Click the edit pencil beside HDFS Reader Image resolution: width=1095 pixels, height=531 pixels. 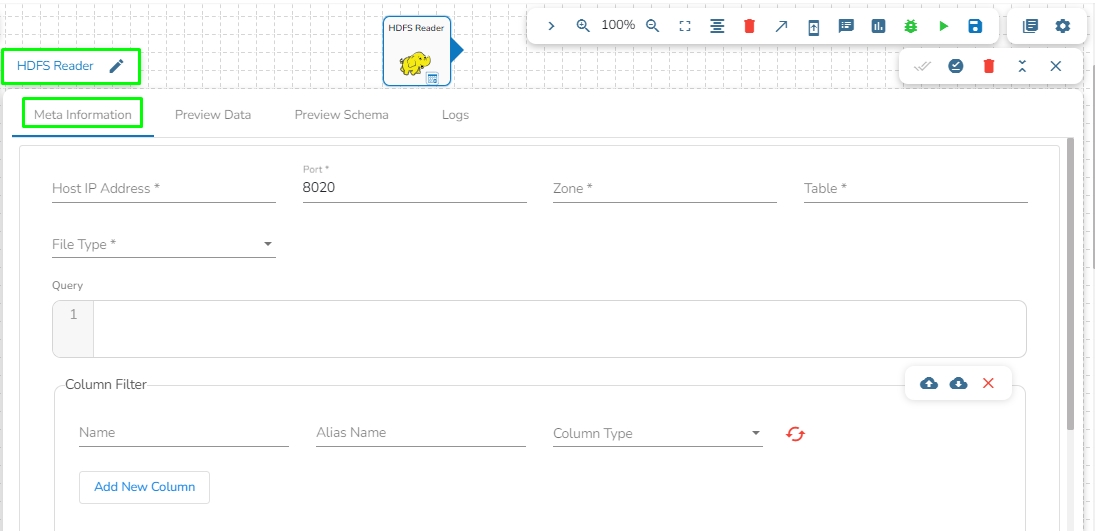[x=117, y=66]
